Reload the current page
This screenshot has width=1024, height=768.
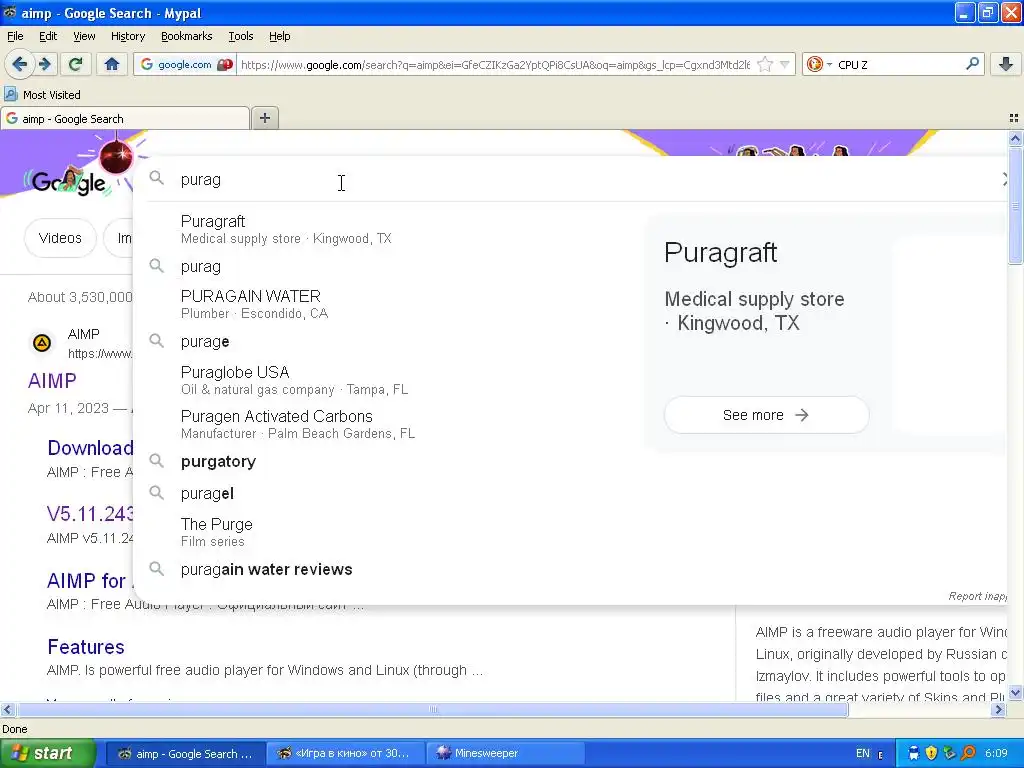coord(75,64)
